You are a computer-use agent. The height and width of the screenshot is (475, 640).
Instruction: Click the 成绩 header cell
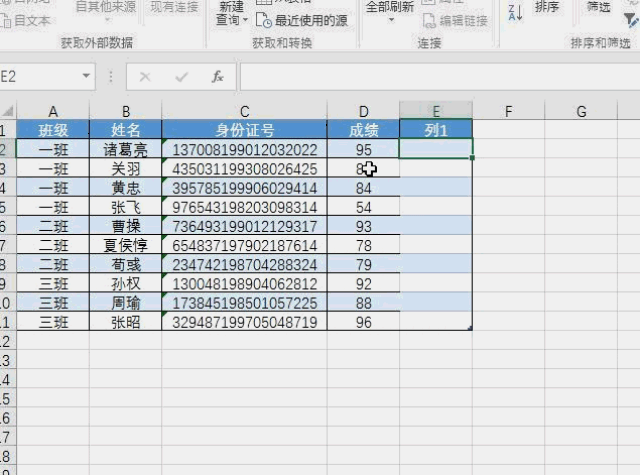[x=363, y=129]
